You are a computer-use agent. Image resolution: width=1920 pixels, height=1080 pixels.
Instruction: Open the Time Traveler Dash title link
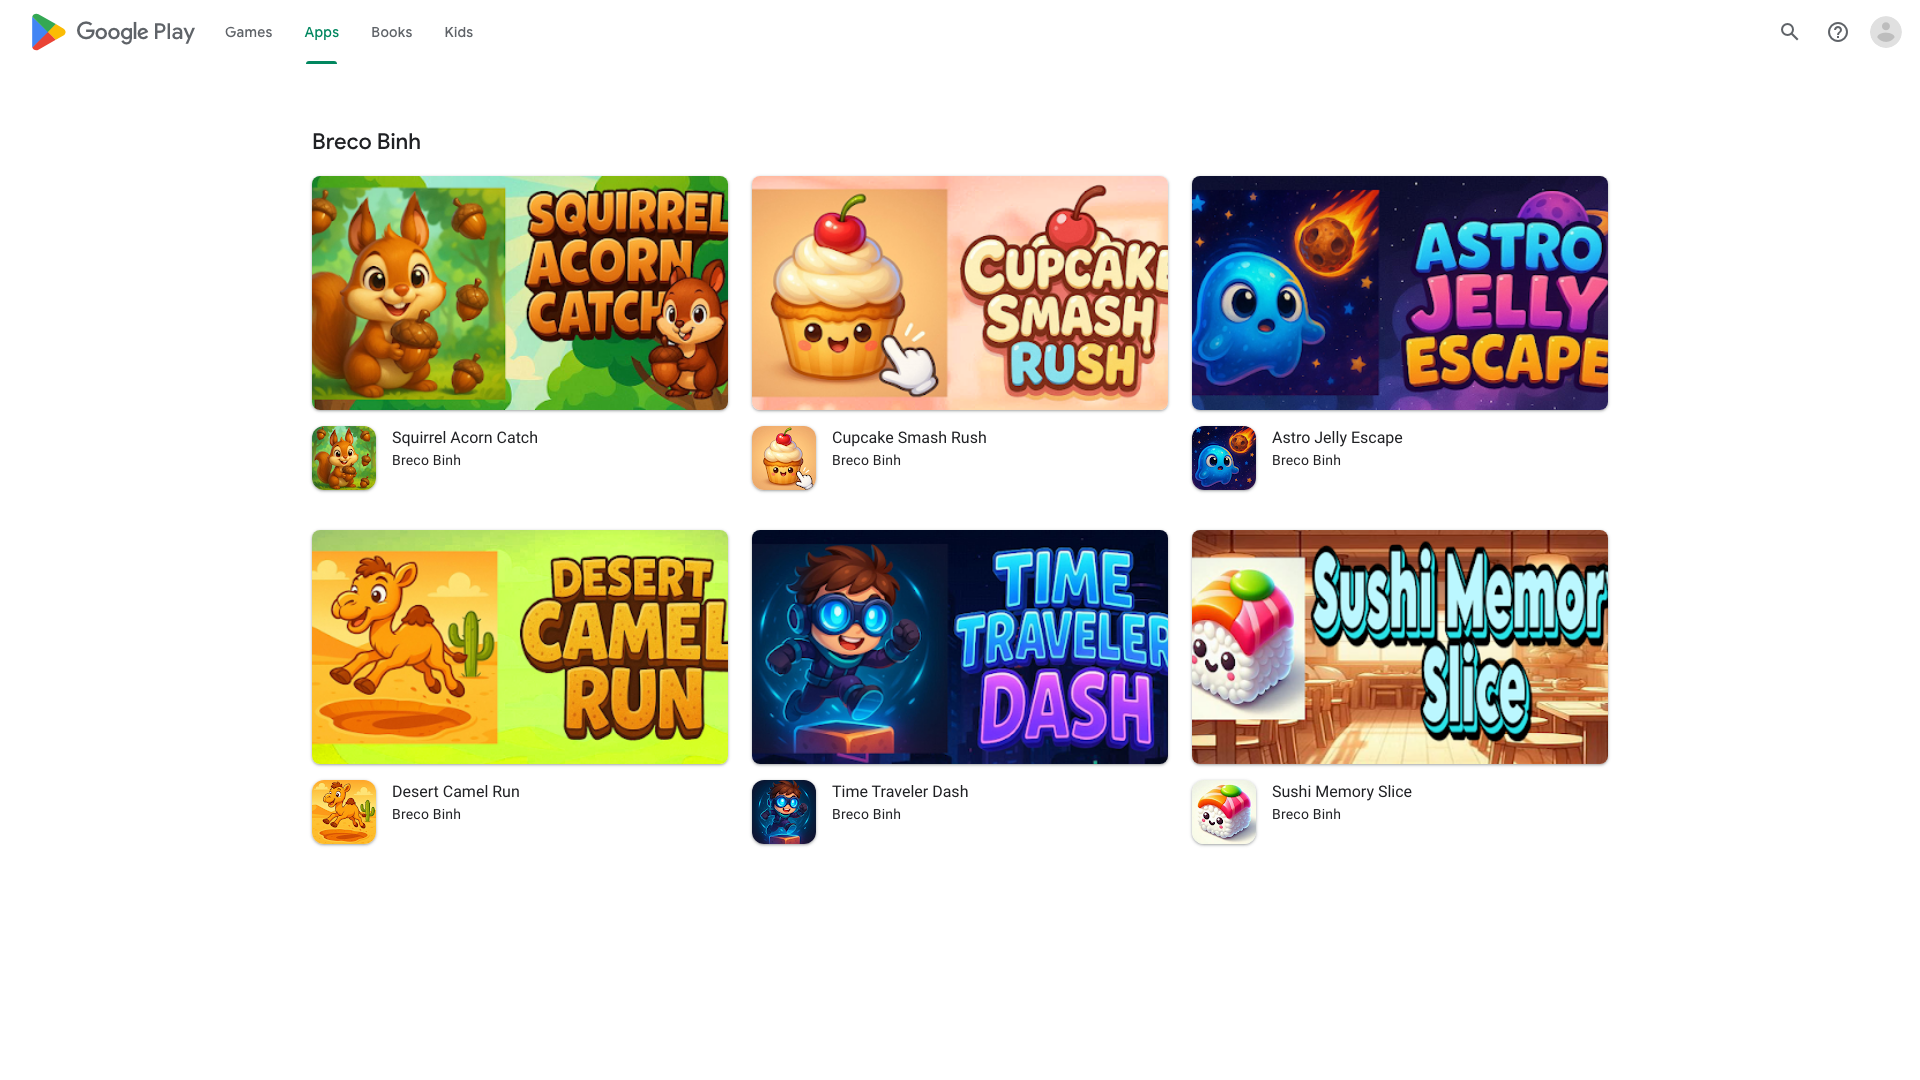pos(900,792)
